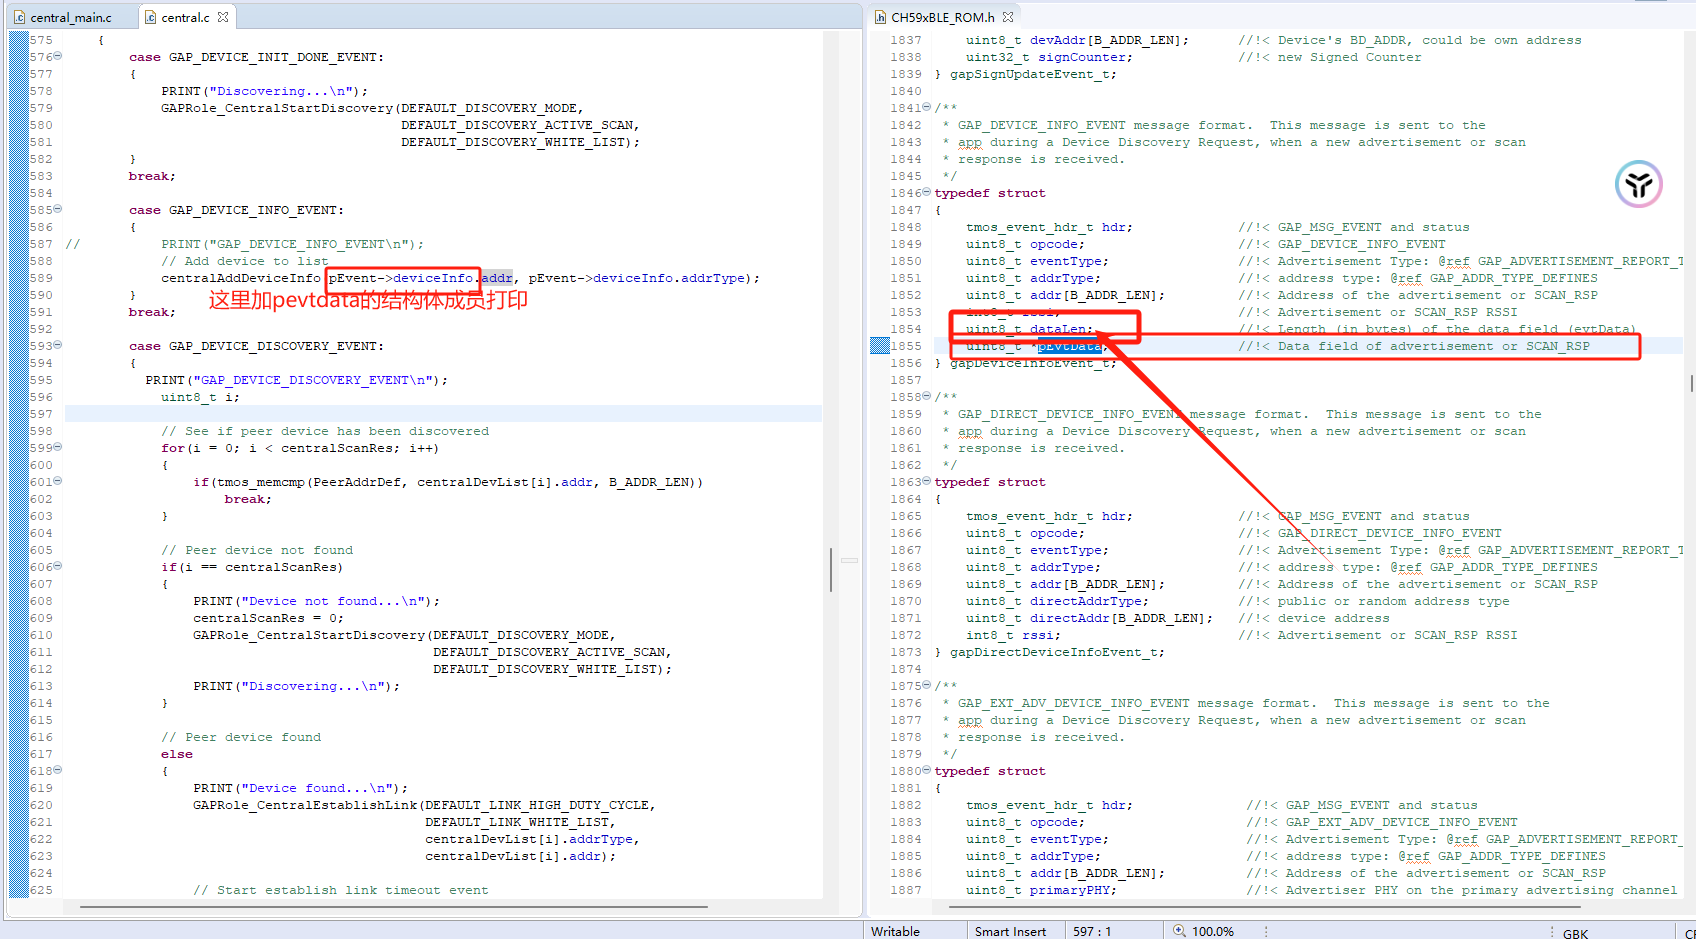This screenshot has height=939, width=1696.
Task: Click the left editor's horizontal scrollbar
Action: (x=394, y=907)
